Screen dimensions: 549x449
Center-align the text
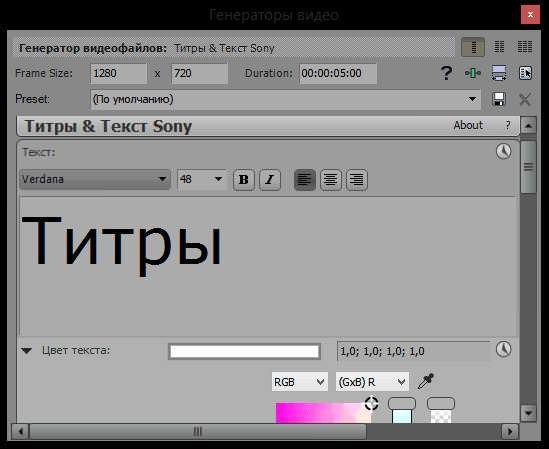[331, 180]
